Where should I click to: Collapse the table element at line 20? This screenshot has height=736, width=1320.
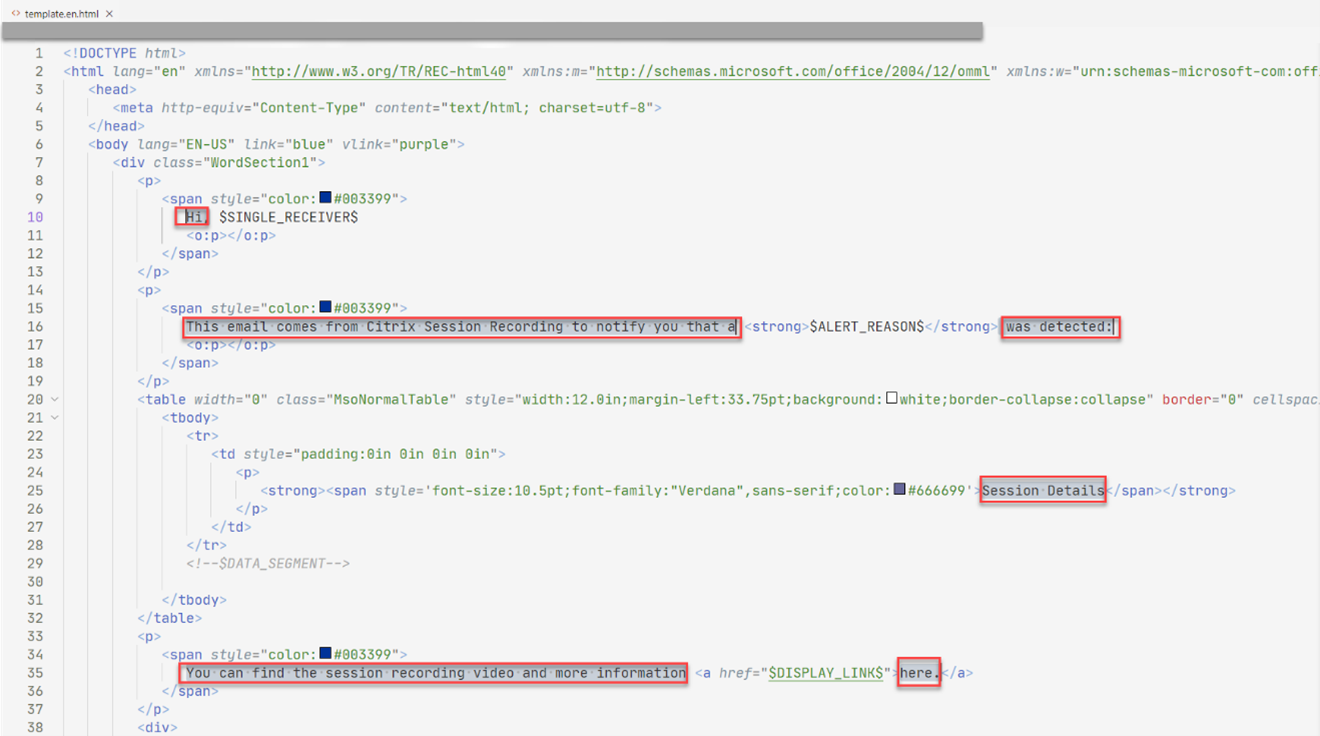54,399
